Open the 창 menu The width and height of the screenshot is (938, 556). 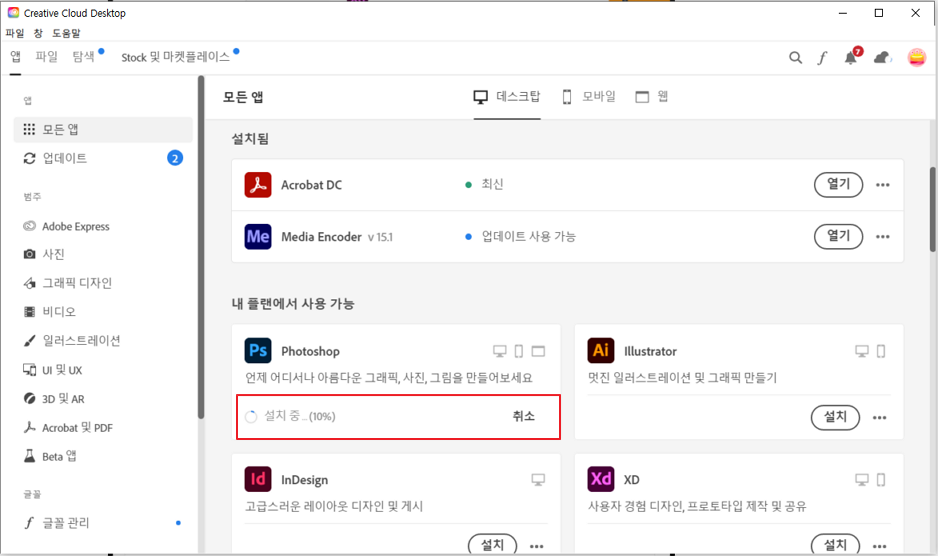click(38, 33)
